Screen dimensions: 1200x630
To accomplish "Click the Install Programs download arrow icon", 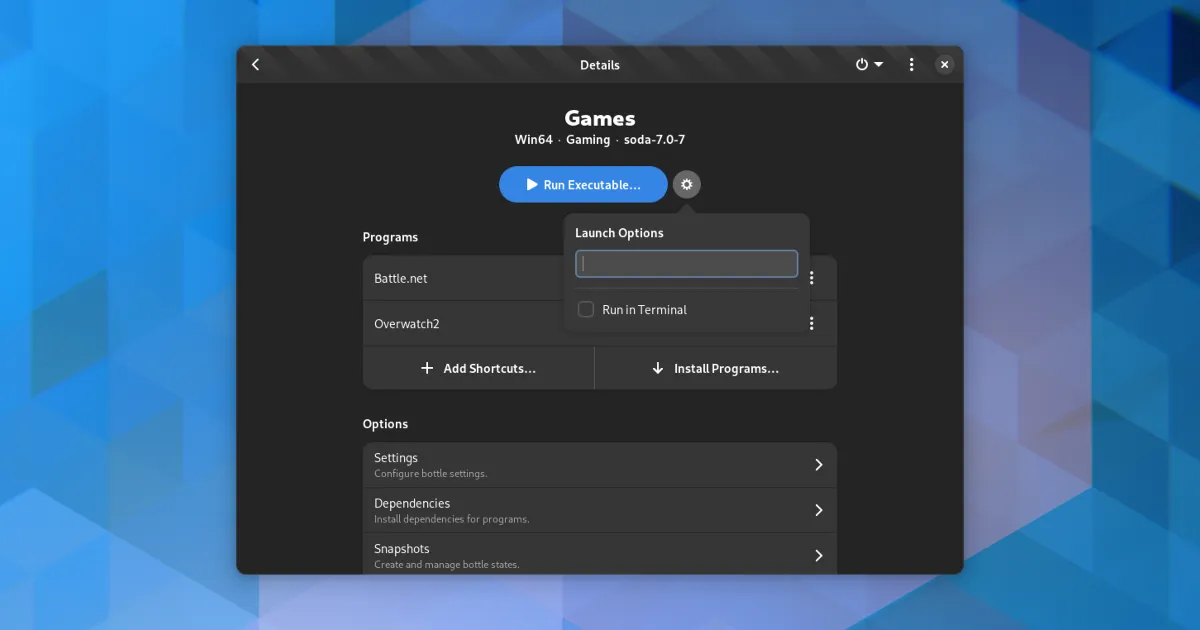I will pyautogui.click(x=658, y=368).
